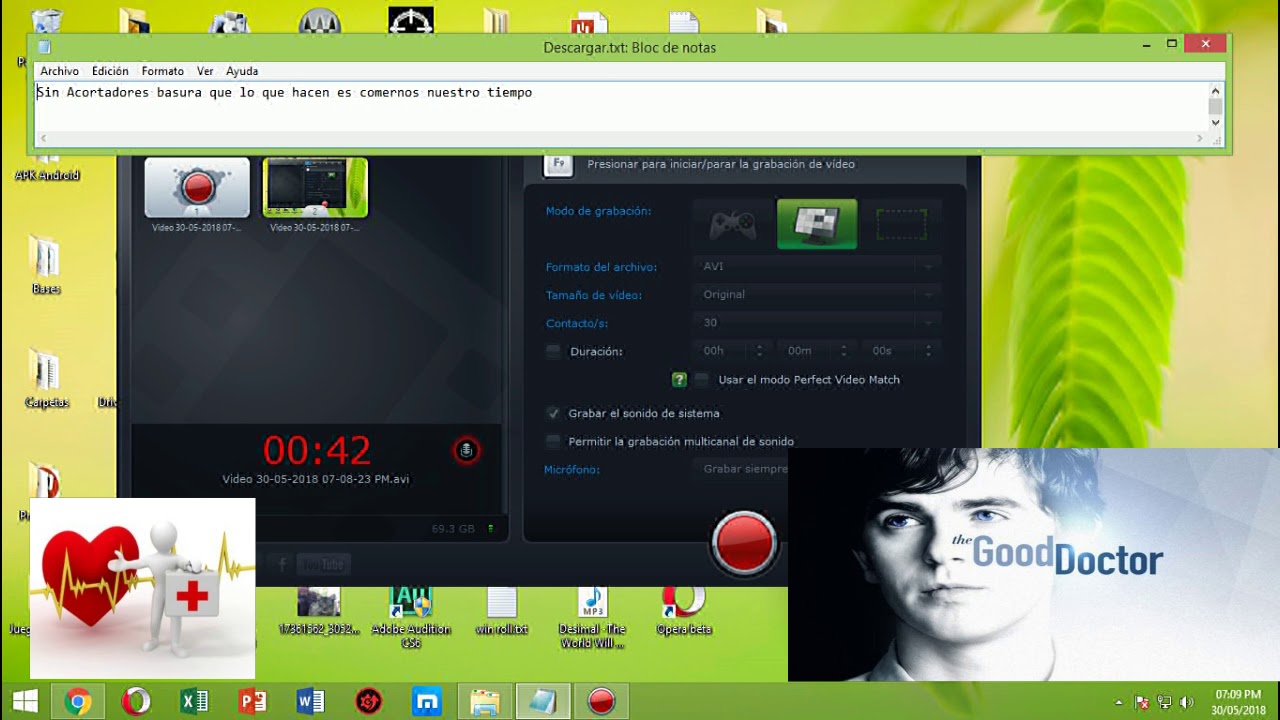
Task: Enable the Duración checkbox
Action: pos(553,352)
